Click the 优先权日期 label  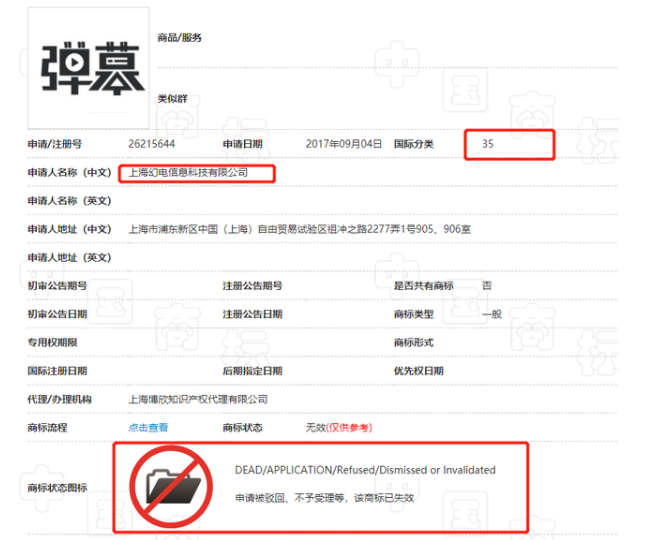tap(419, 371)
